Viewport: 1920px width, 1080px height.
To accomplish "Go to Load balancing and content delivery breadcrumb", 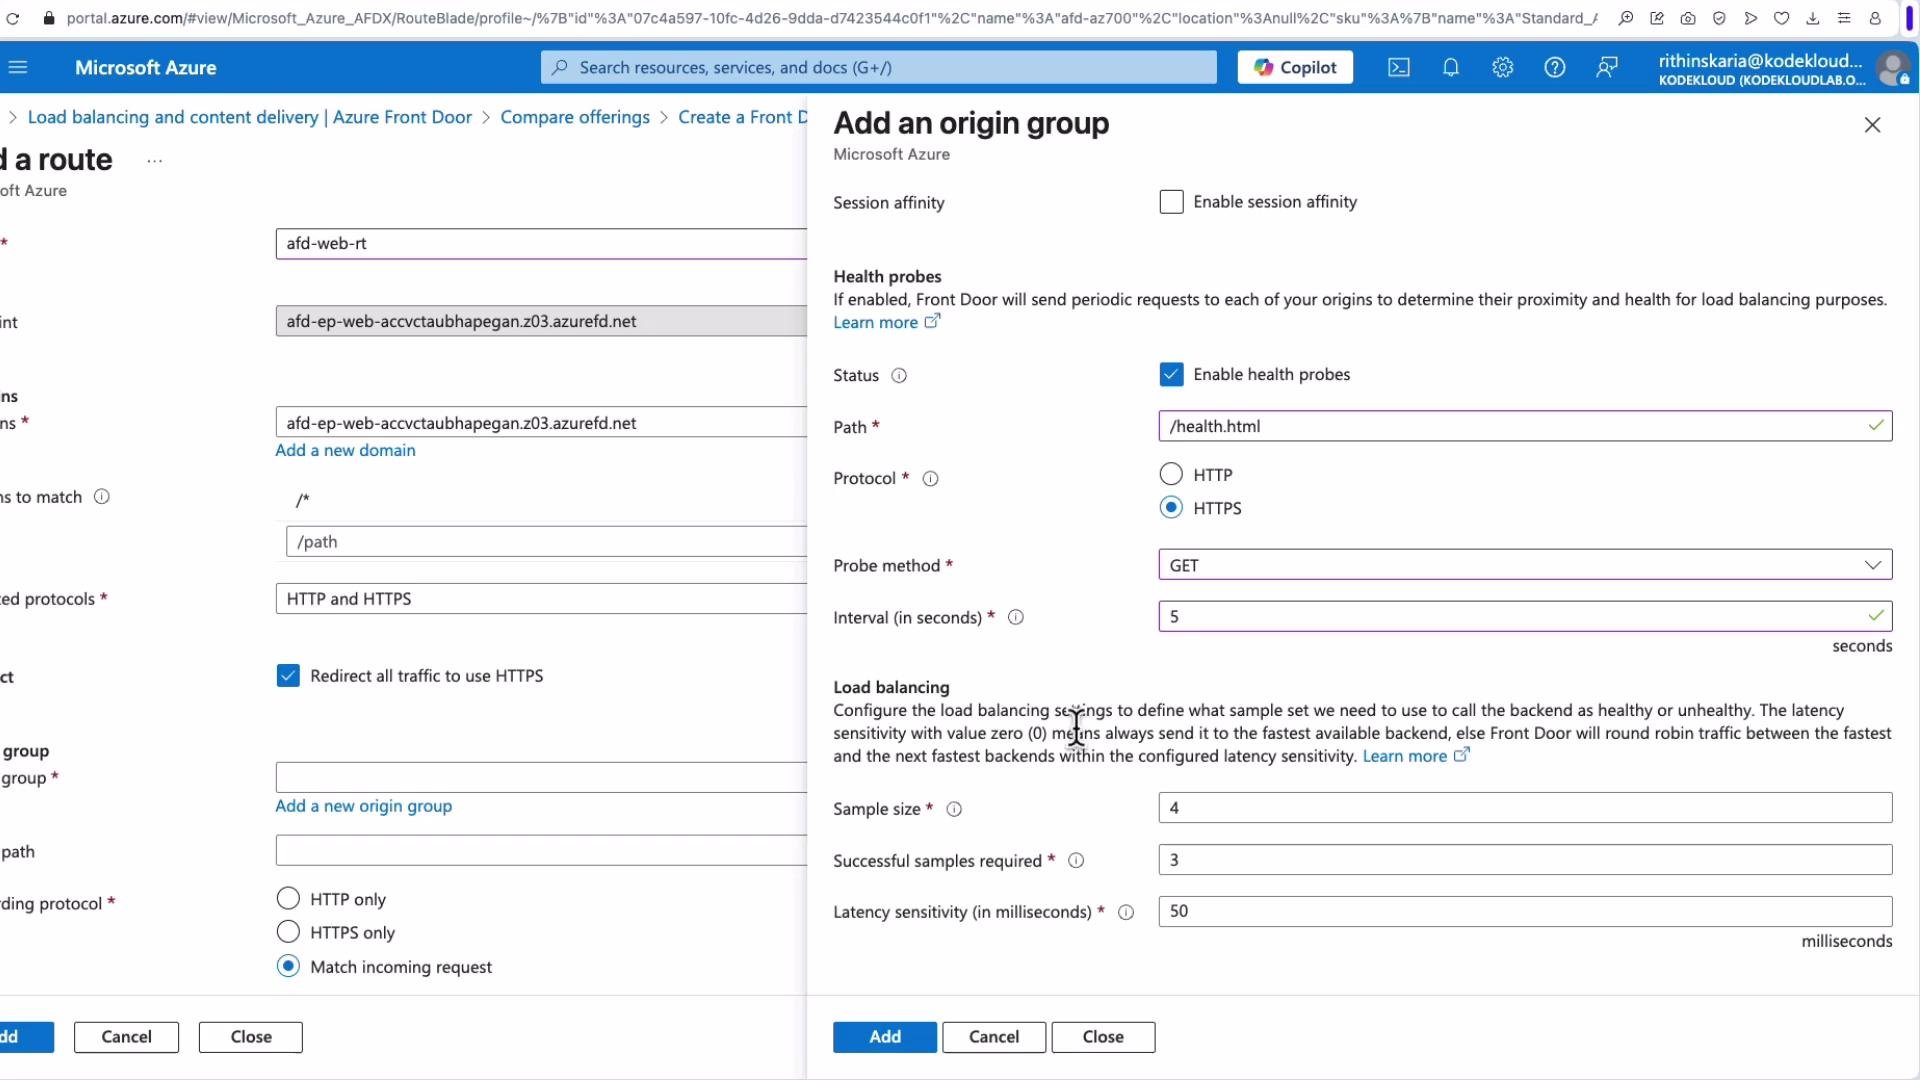I will [250, 117].
